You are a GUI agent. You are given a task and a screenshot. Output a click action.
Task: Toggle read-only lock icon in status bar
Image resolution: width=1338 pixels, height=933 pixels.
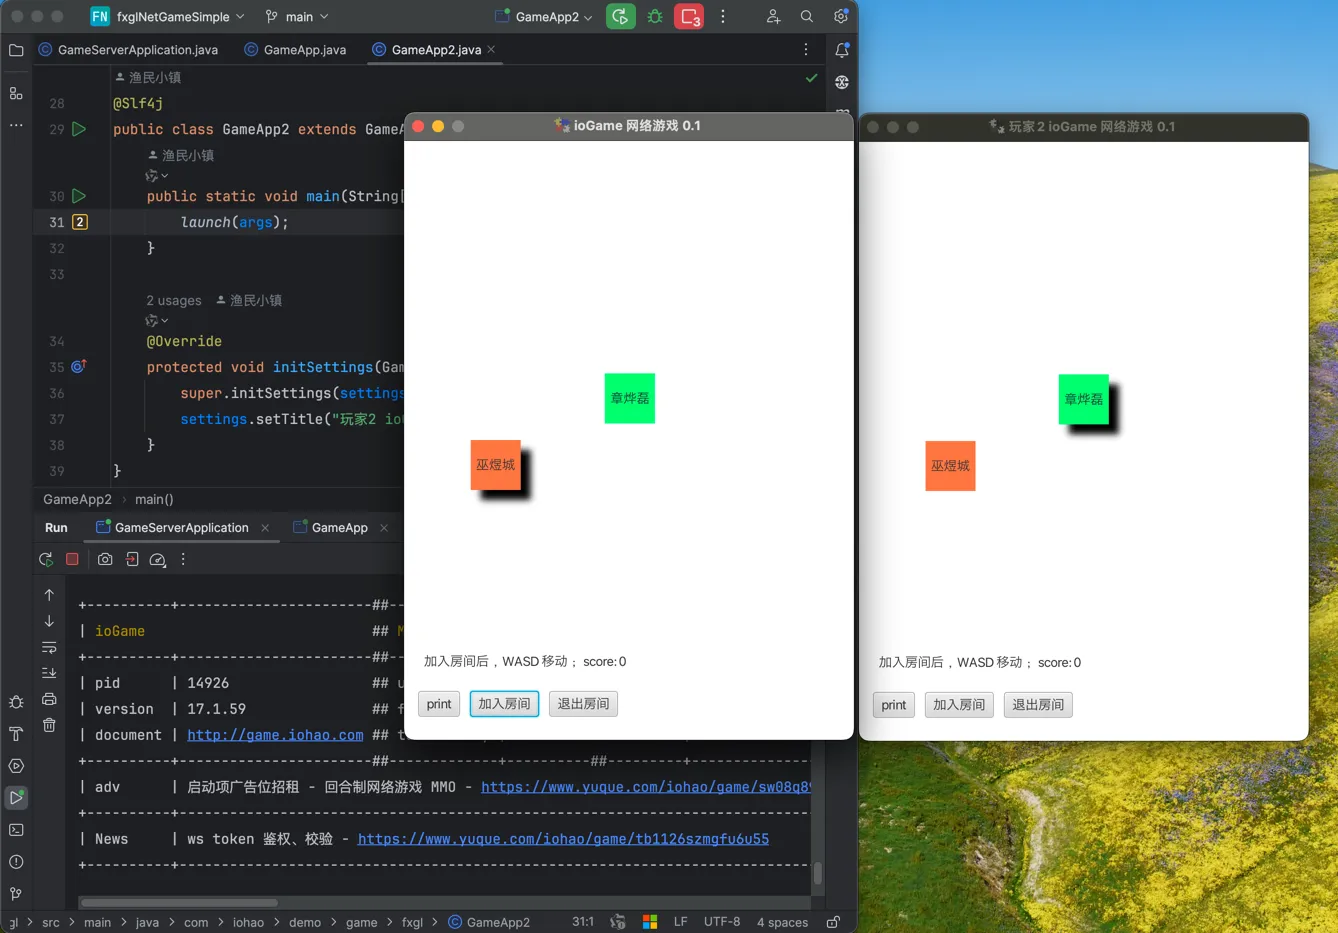coord(833,922)
